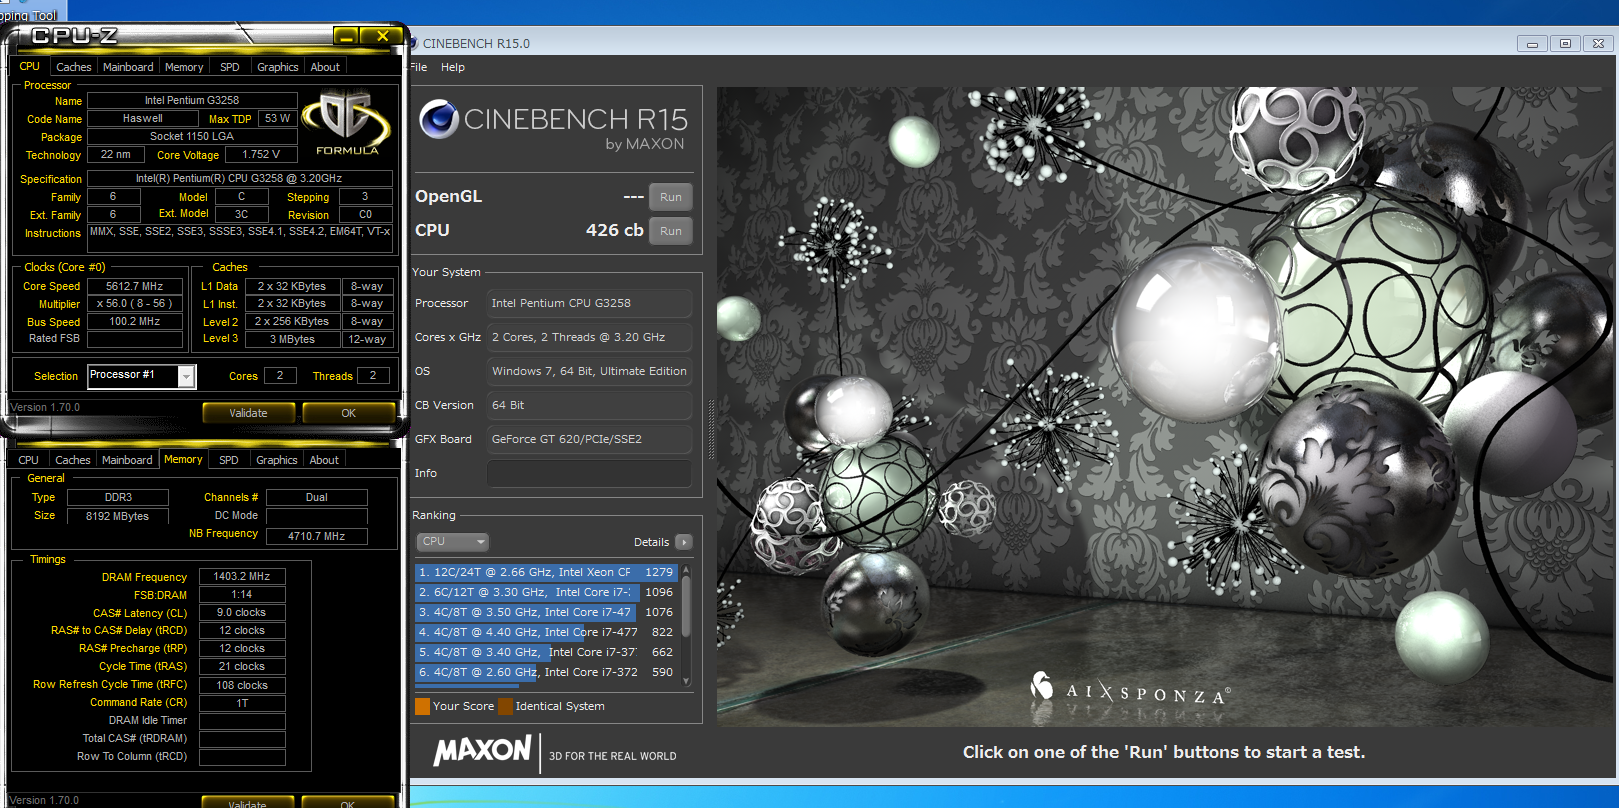Switch to the Mainboard tab in upper CPU-Z

tap(128, 67)
